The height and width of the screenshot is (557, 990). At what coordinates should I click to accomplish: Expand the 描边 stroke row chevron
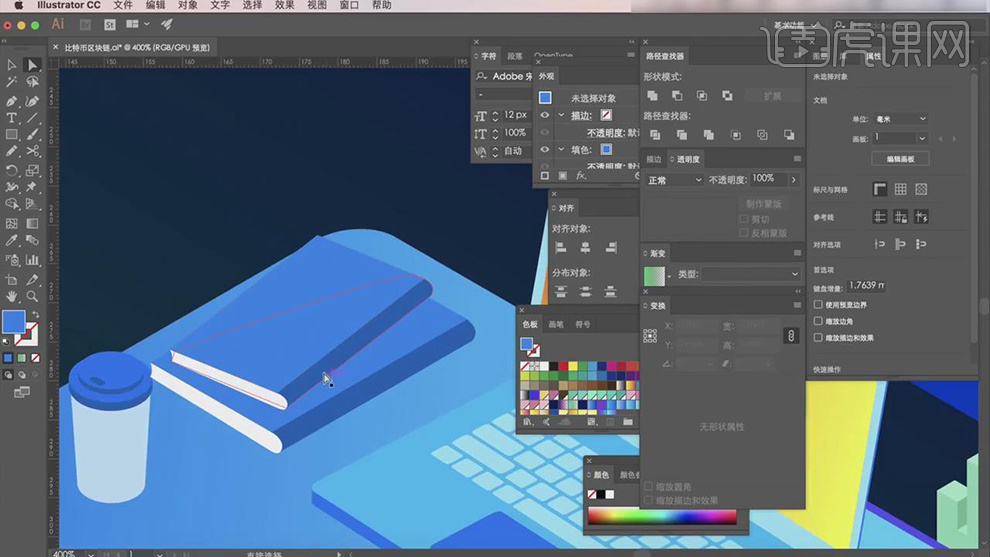(x=561, y=116)
